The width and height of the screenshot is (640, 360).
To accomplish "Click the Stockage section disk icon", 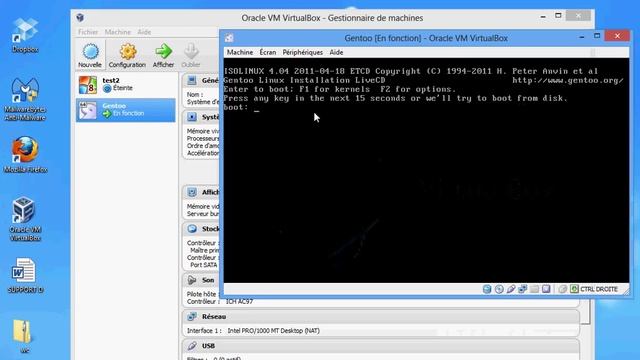I will [191, 229].
